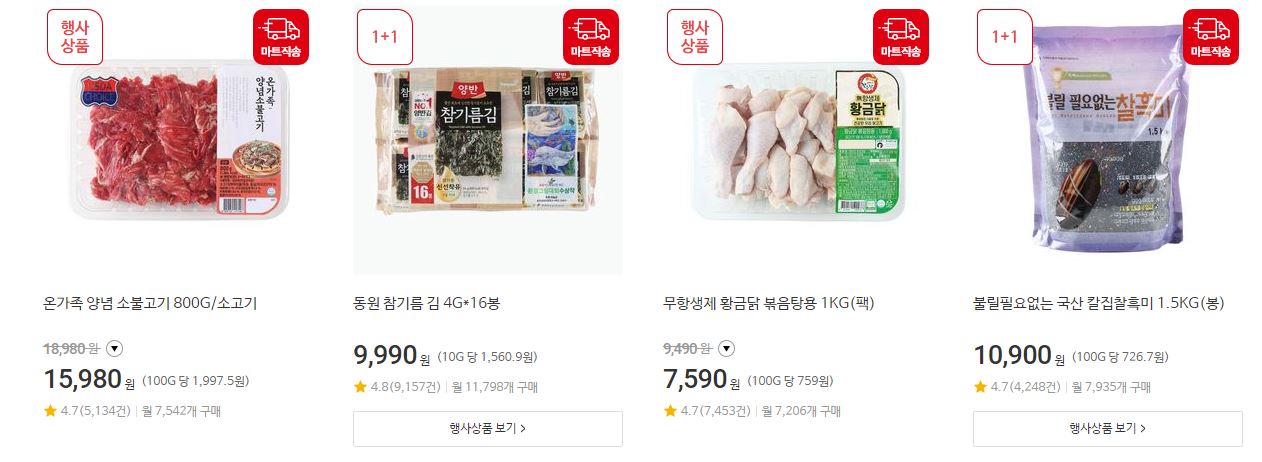Click the 마트직송 truck icon on bulgogi product

pos(281,37)
